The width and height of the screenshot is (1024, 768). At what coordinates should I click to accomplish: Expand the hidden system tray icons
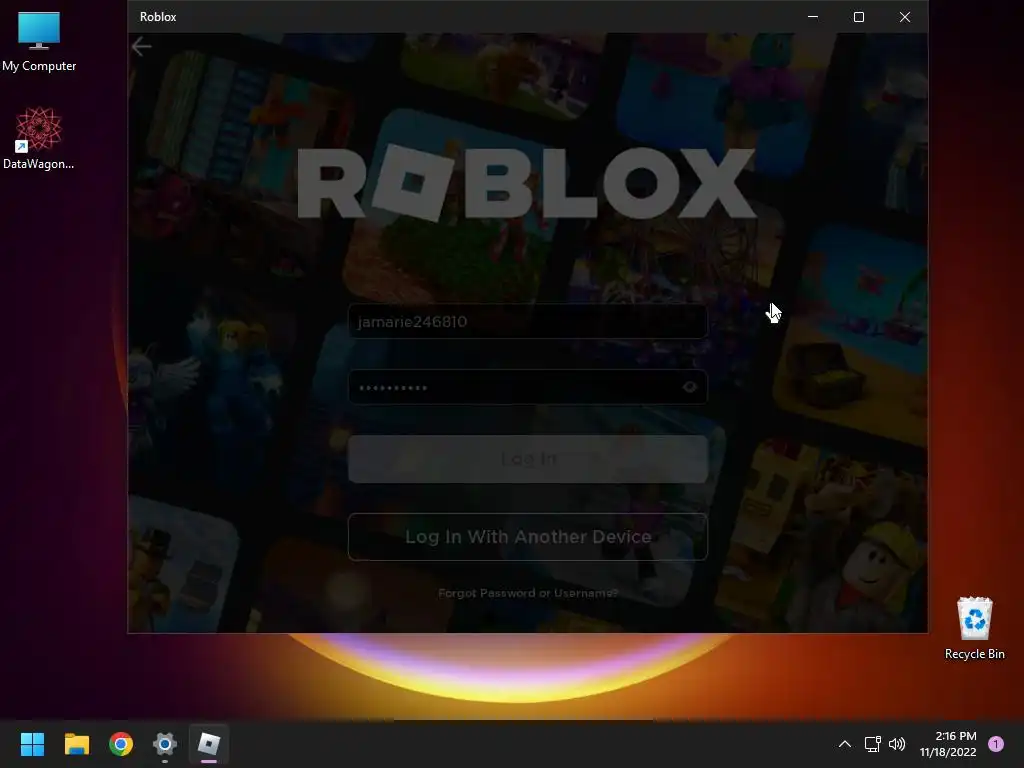[844, 744]
